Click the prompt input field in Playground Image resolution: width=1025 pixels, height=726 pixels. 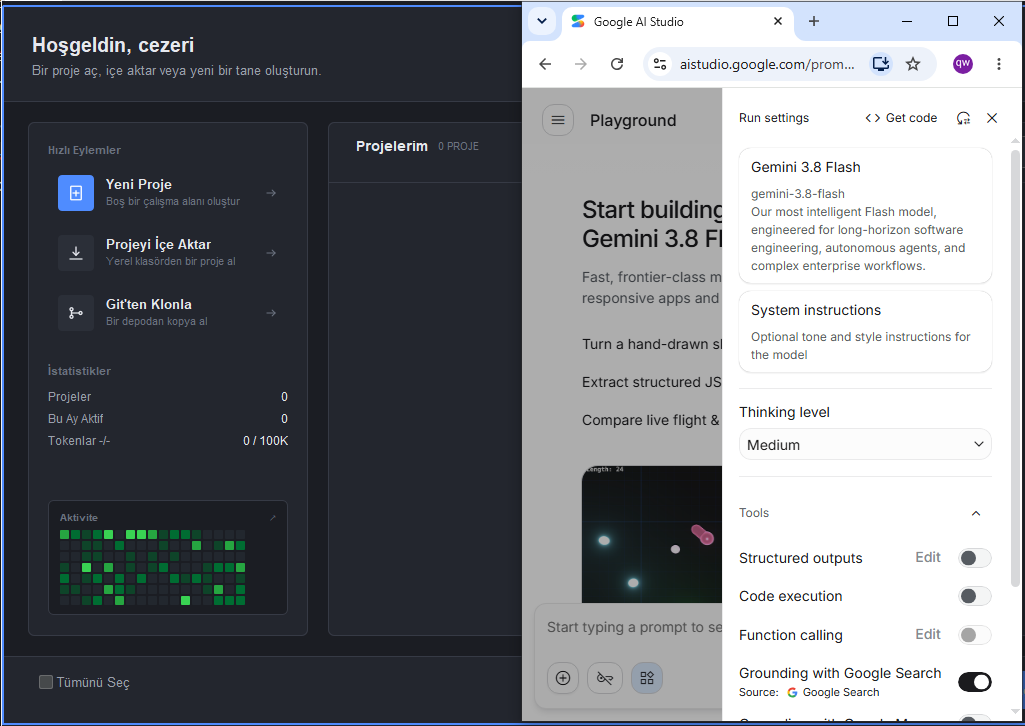634,627
